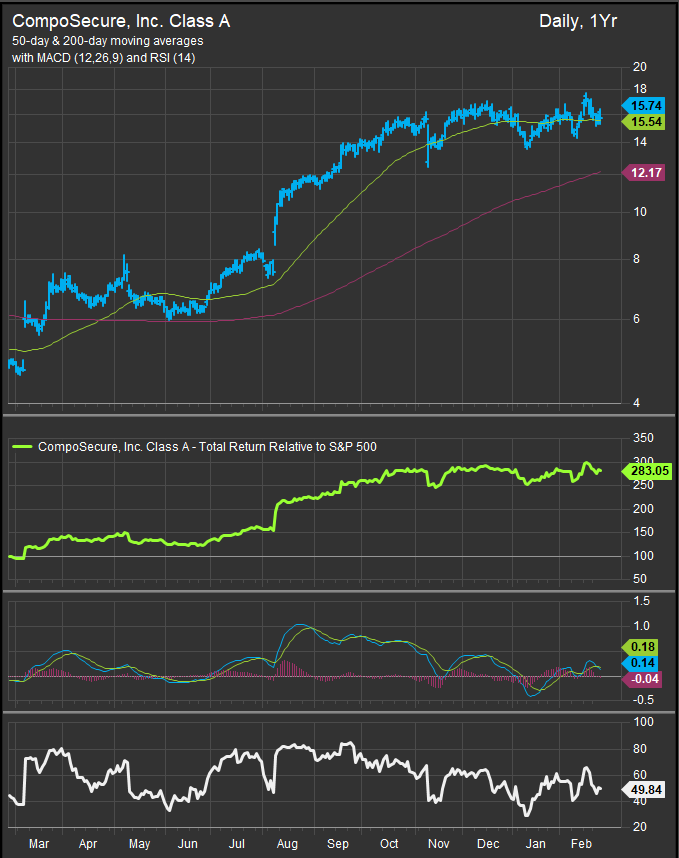Click the magenta -0.04 histogram tag
The height and width of the screenshot is (858, 679).
tap(642, 679)
